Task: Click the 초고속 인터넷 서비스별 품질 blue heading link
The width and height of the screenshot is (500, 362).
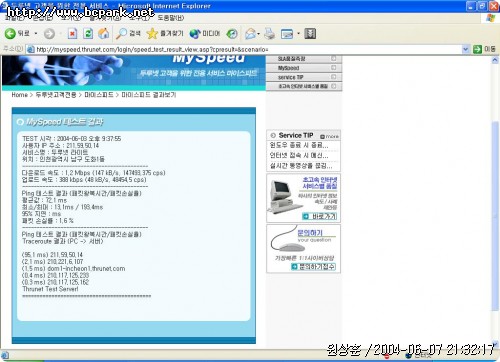Action: [x=320, y=183]
